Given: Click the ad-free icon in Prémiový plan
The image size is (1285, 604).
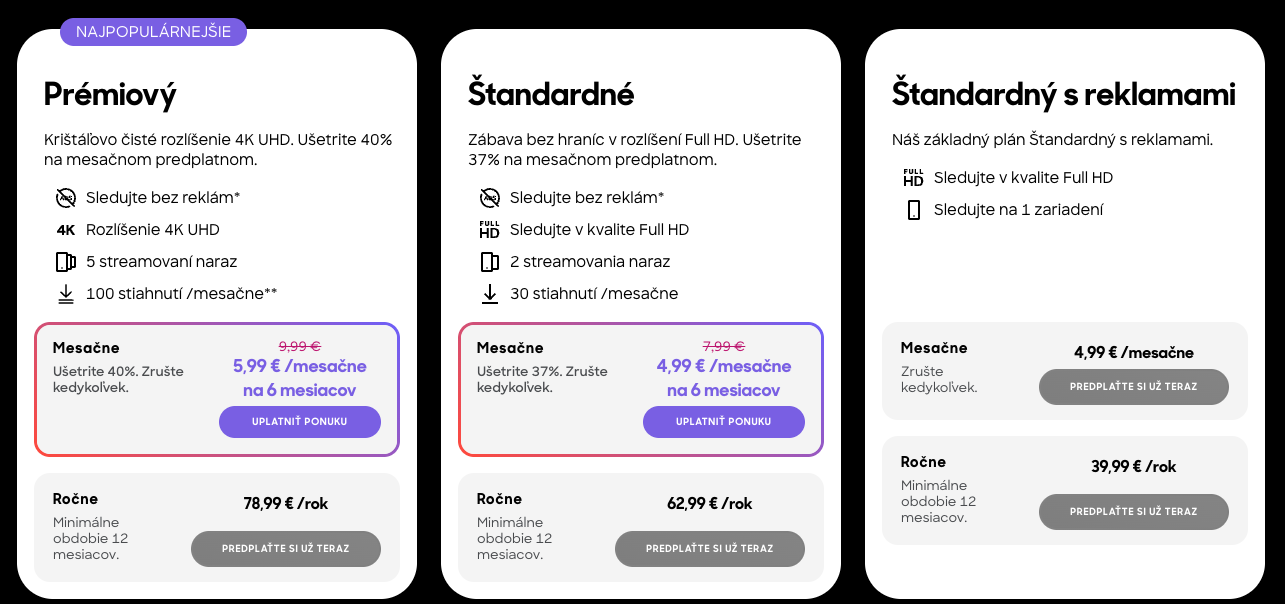Looking at the screenshot, I should tap(66, 197).
